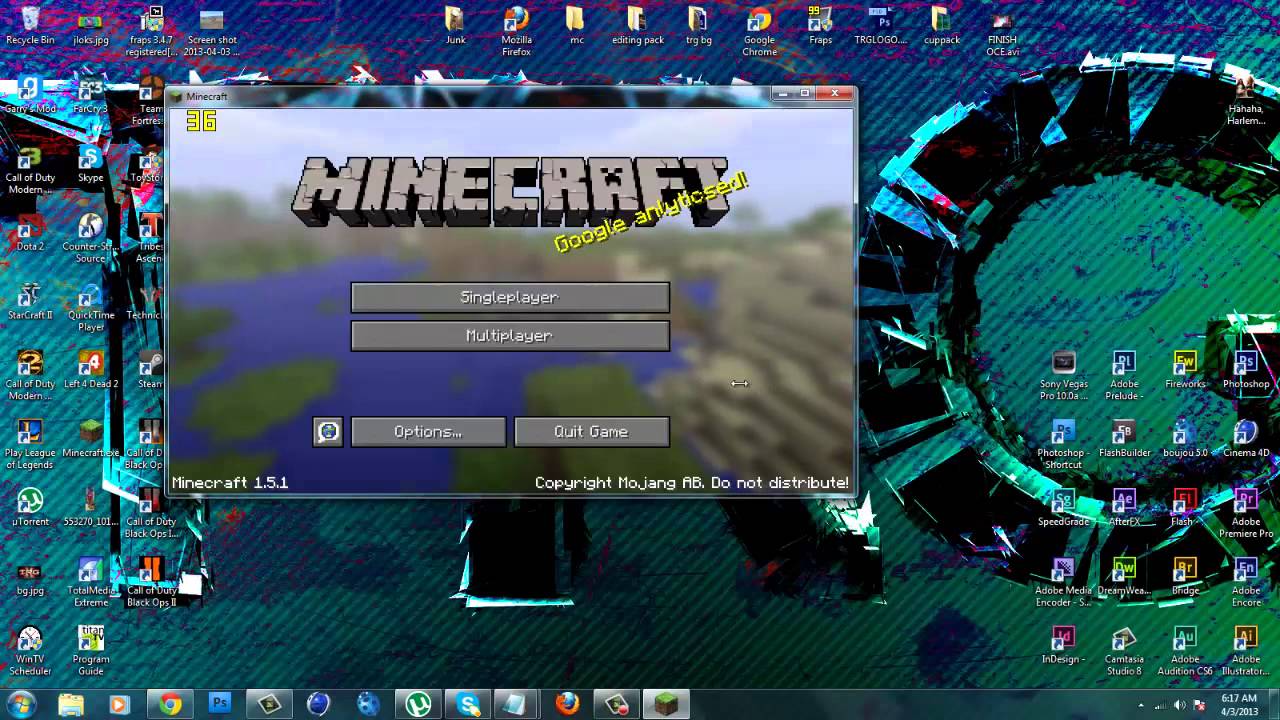Open the Multiplayer menu in Minecraft

(510, 336)
